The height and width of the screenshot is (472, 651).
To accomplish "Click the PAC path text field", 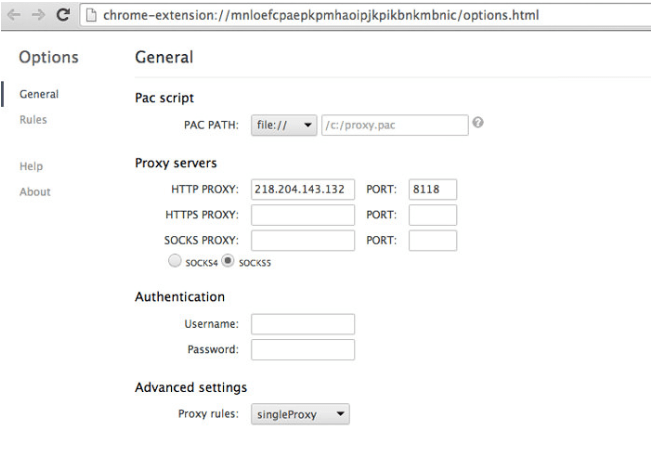I will coord(394,125).
